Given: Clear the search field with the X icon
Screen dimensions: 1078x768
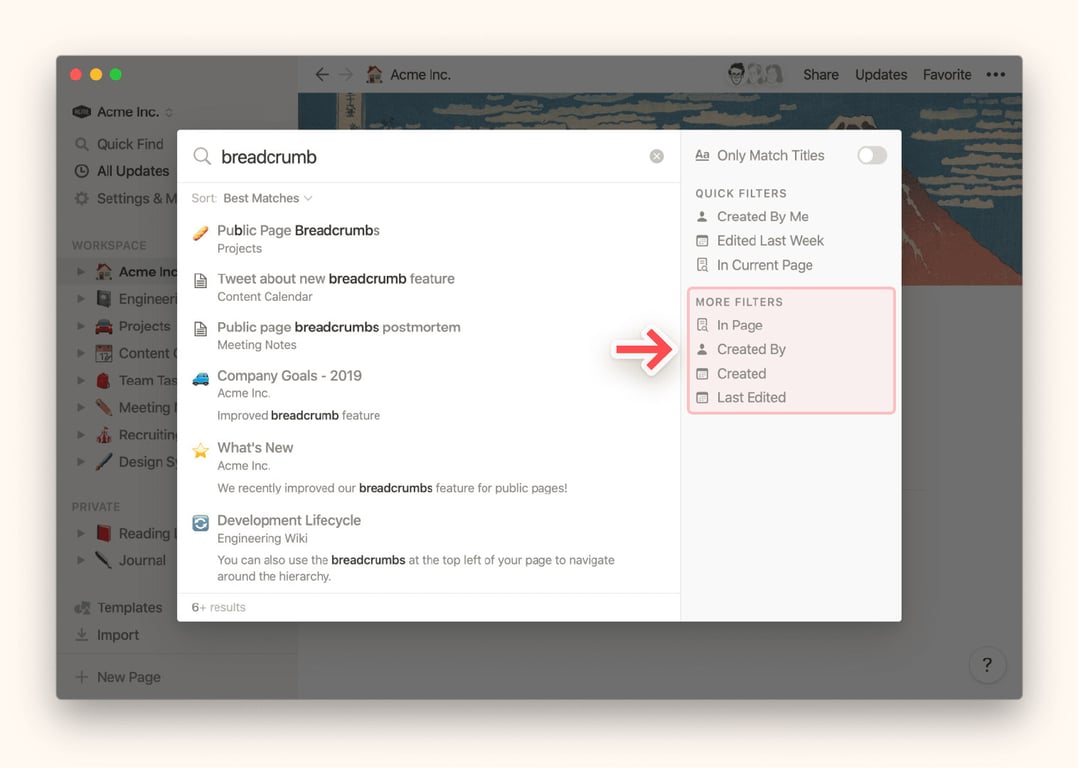Looking at the screenshot, I should (656, 156).
